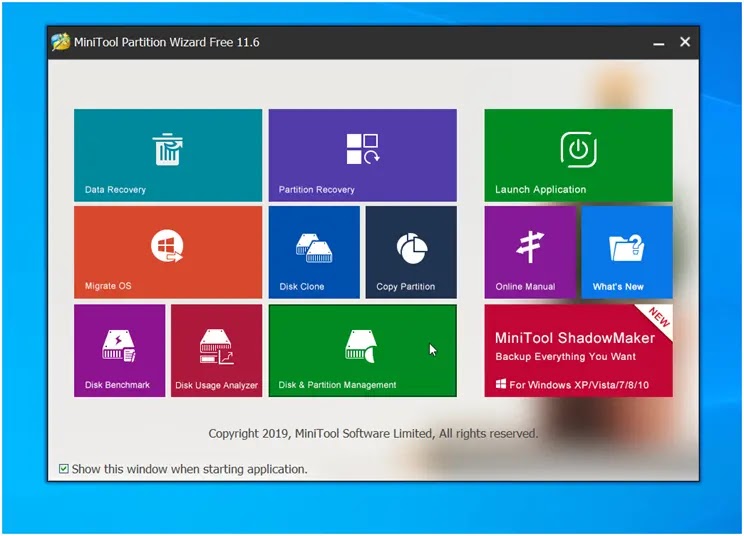The image size is (744, 536).
Task: Click the Launch Application label
Action: (540, 189)
